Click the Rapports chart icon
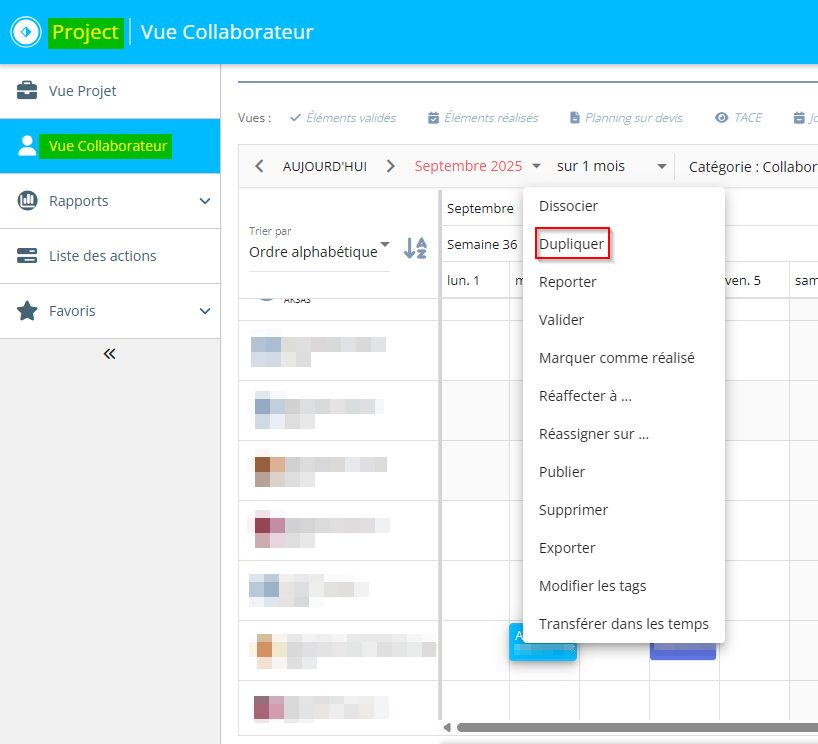Image resolution: width=818 pixels, height=744 pixels. (28, 201)
